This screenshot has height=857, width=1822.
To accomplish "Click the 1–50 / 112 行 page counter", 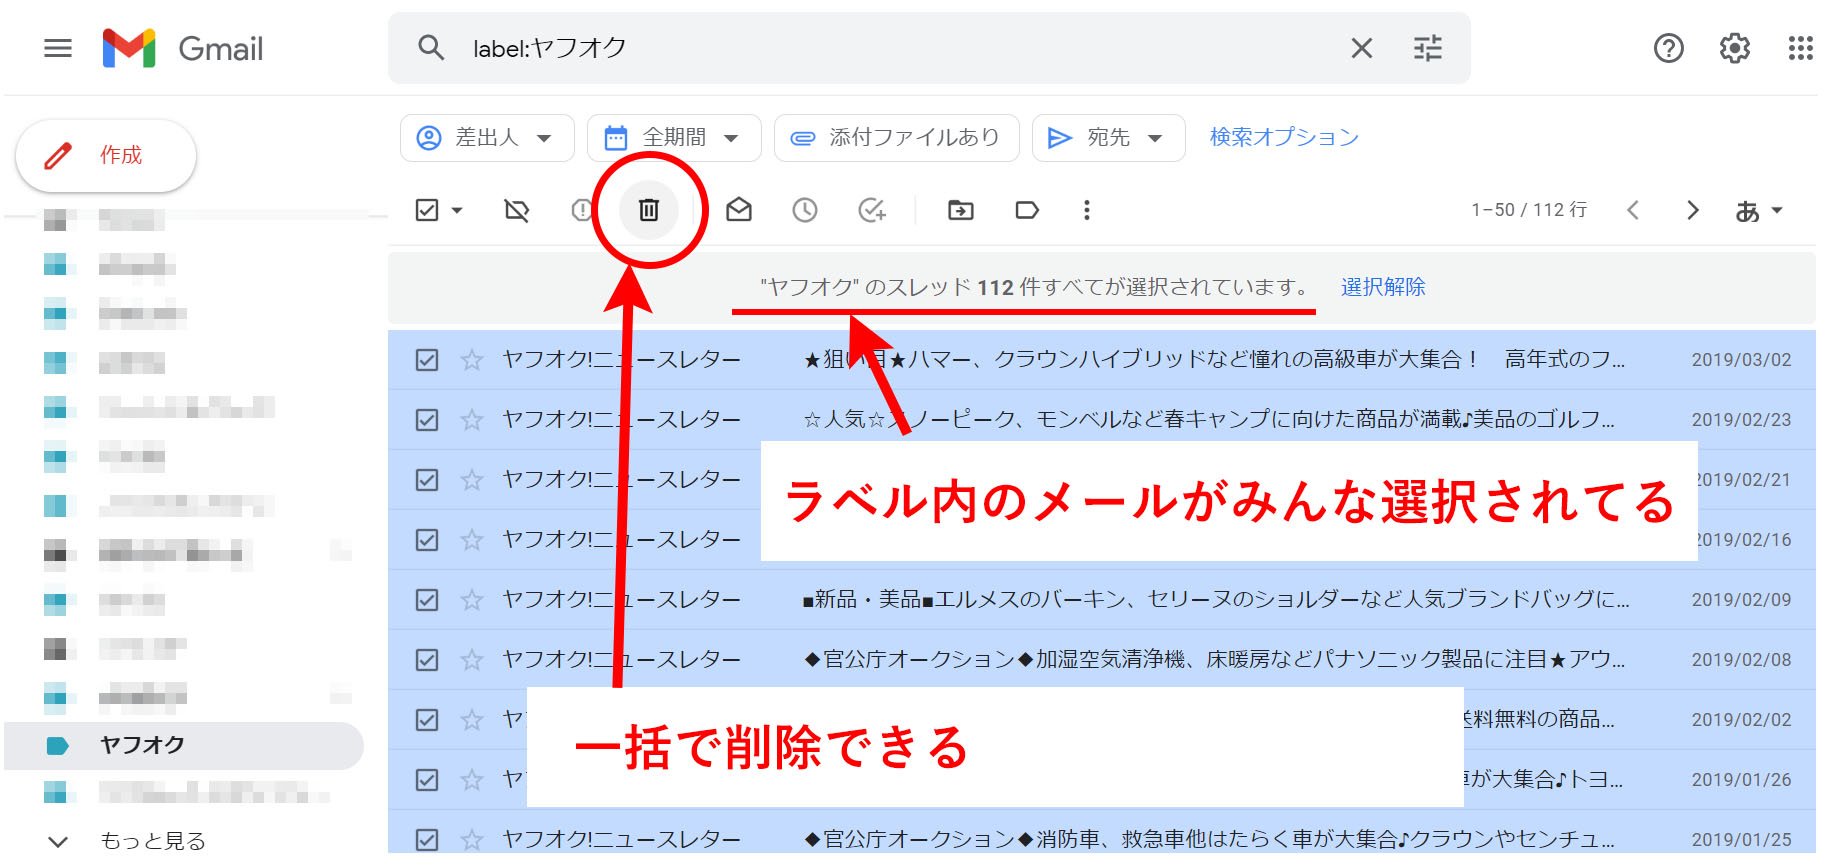I will [x=1529, y=210].
